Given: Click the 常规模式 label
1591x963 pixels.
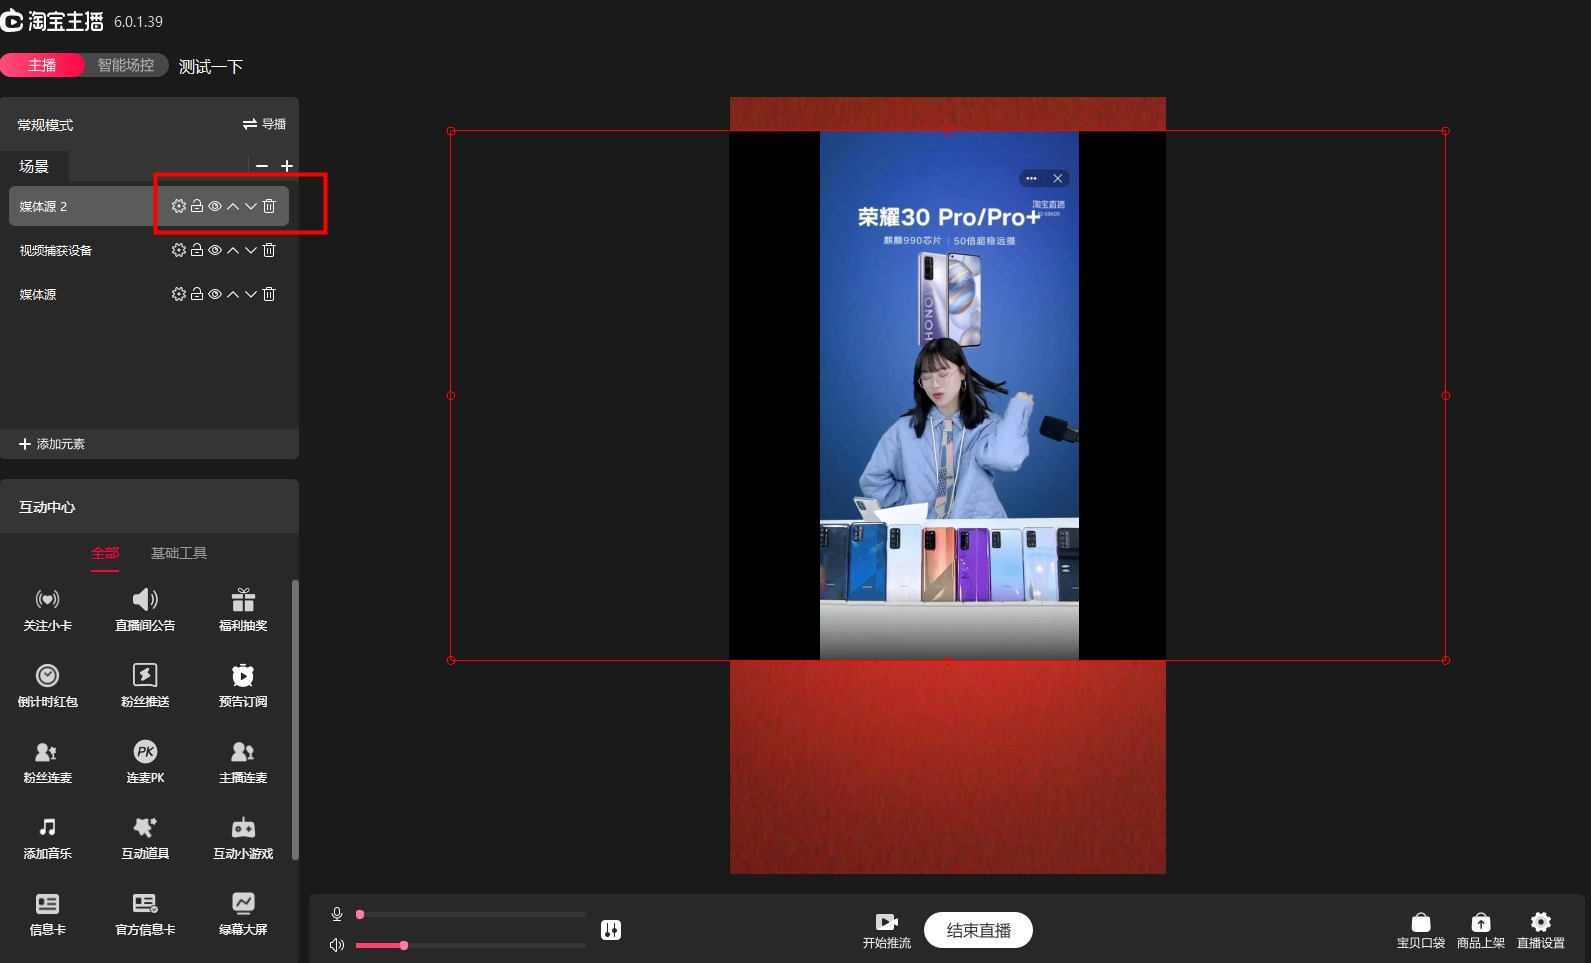Looking at the screenshot, I should click(x=45, y=125).
